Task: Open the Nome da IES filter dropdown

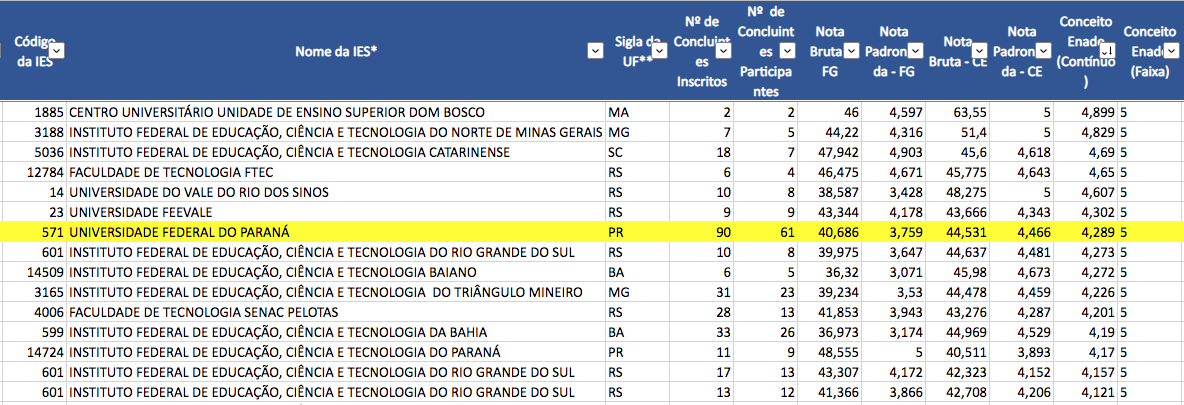Action: 596,50
